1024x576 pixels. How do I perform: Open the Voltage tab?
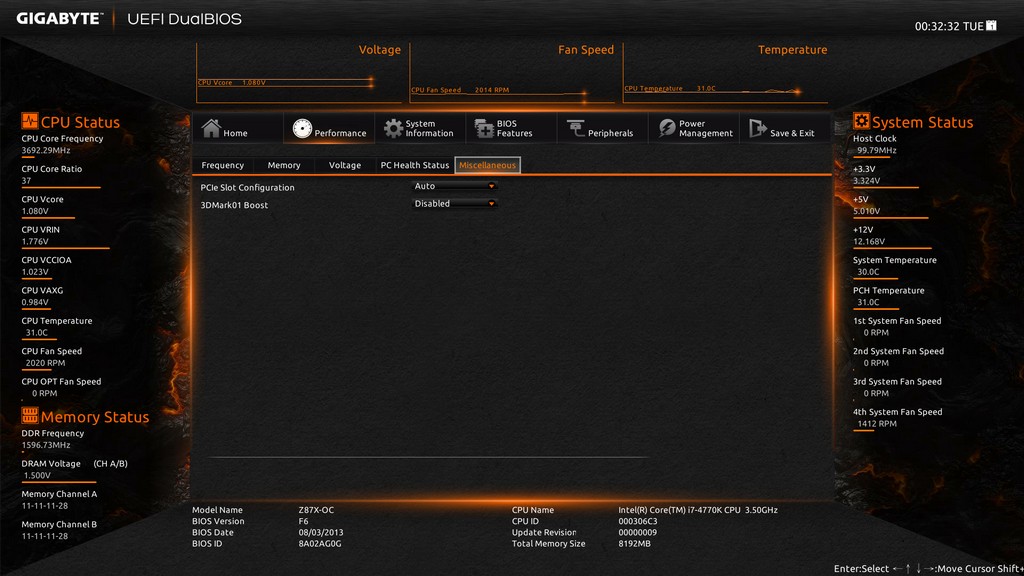345,165
